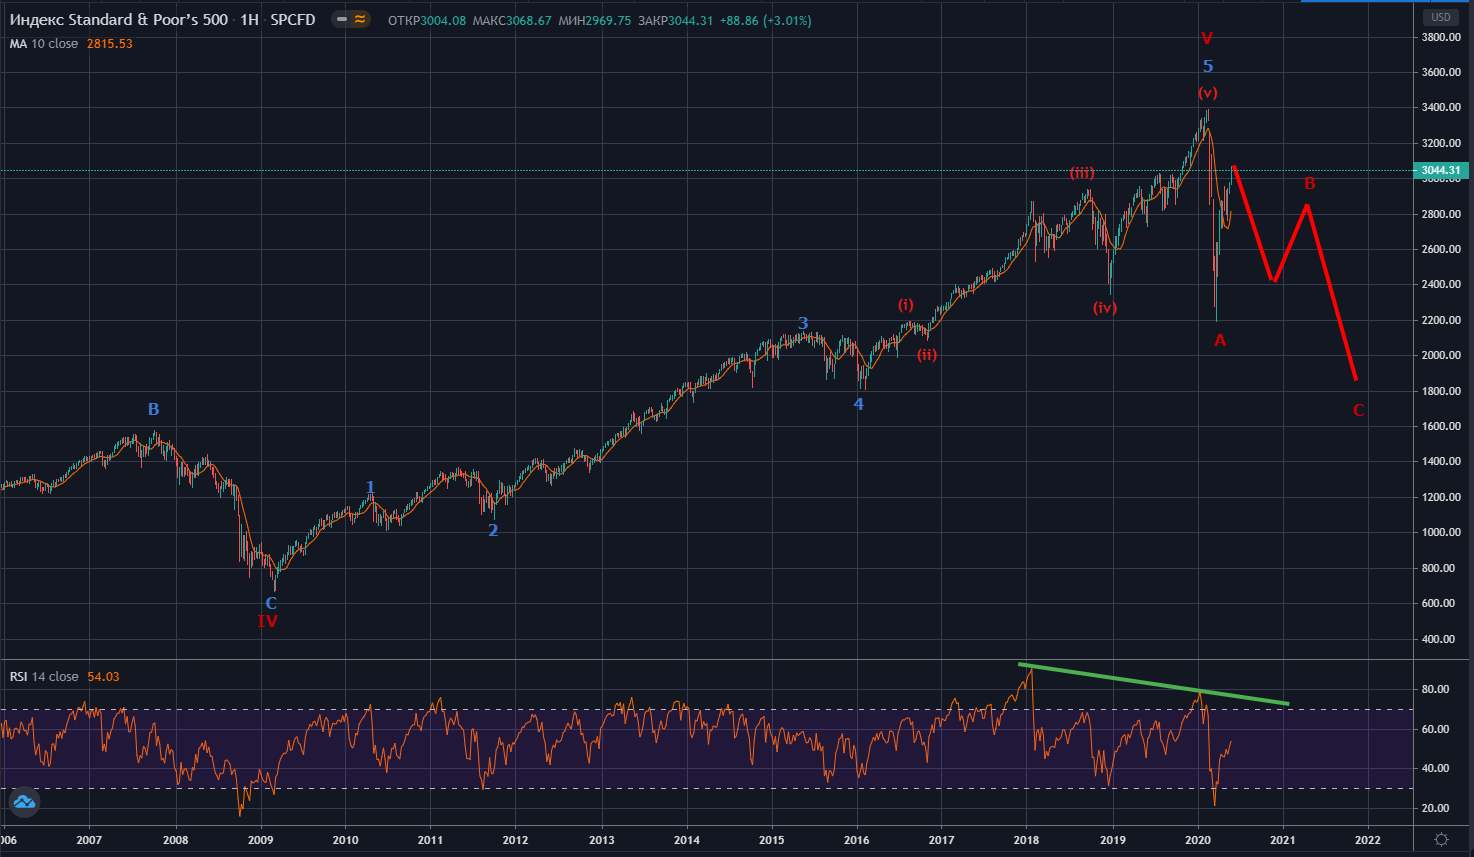This screenshot has width=1474, height=857.
Task: Select the MA 10 close indicator legend
Action: coord(44,44)
